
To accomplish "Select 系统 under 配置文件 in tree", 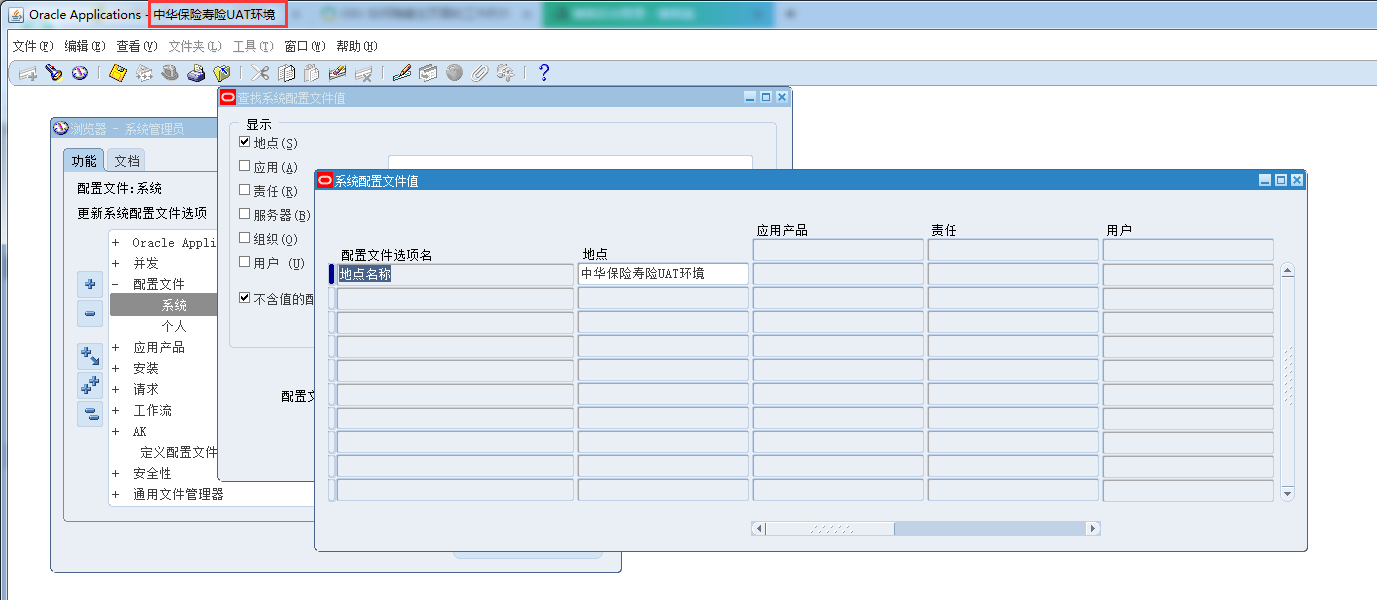I will (174, 305).
